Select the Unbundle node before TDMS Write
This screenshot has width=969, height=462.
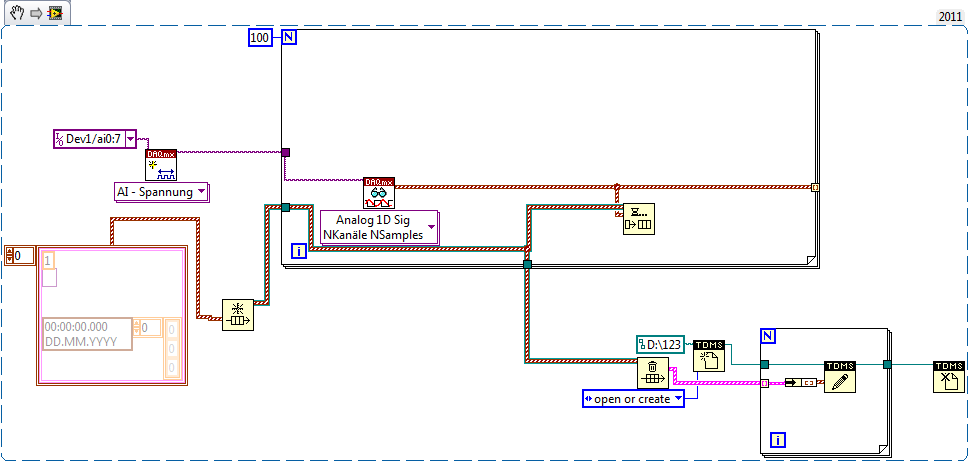click(x=801, y=383)
